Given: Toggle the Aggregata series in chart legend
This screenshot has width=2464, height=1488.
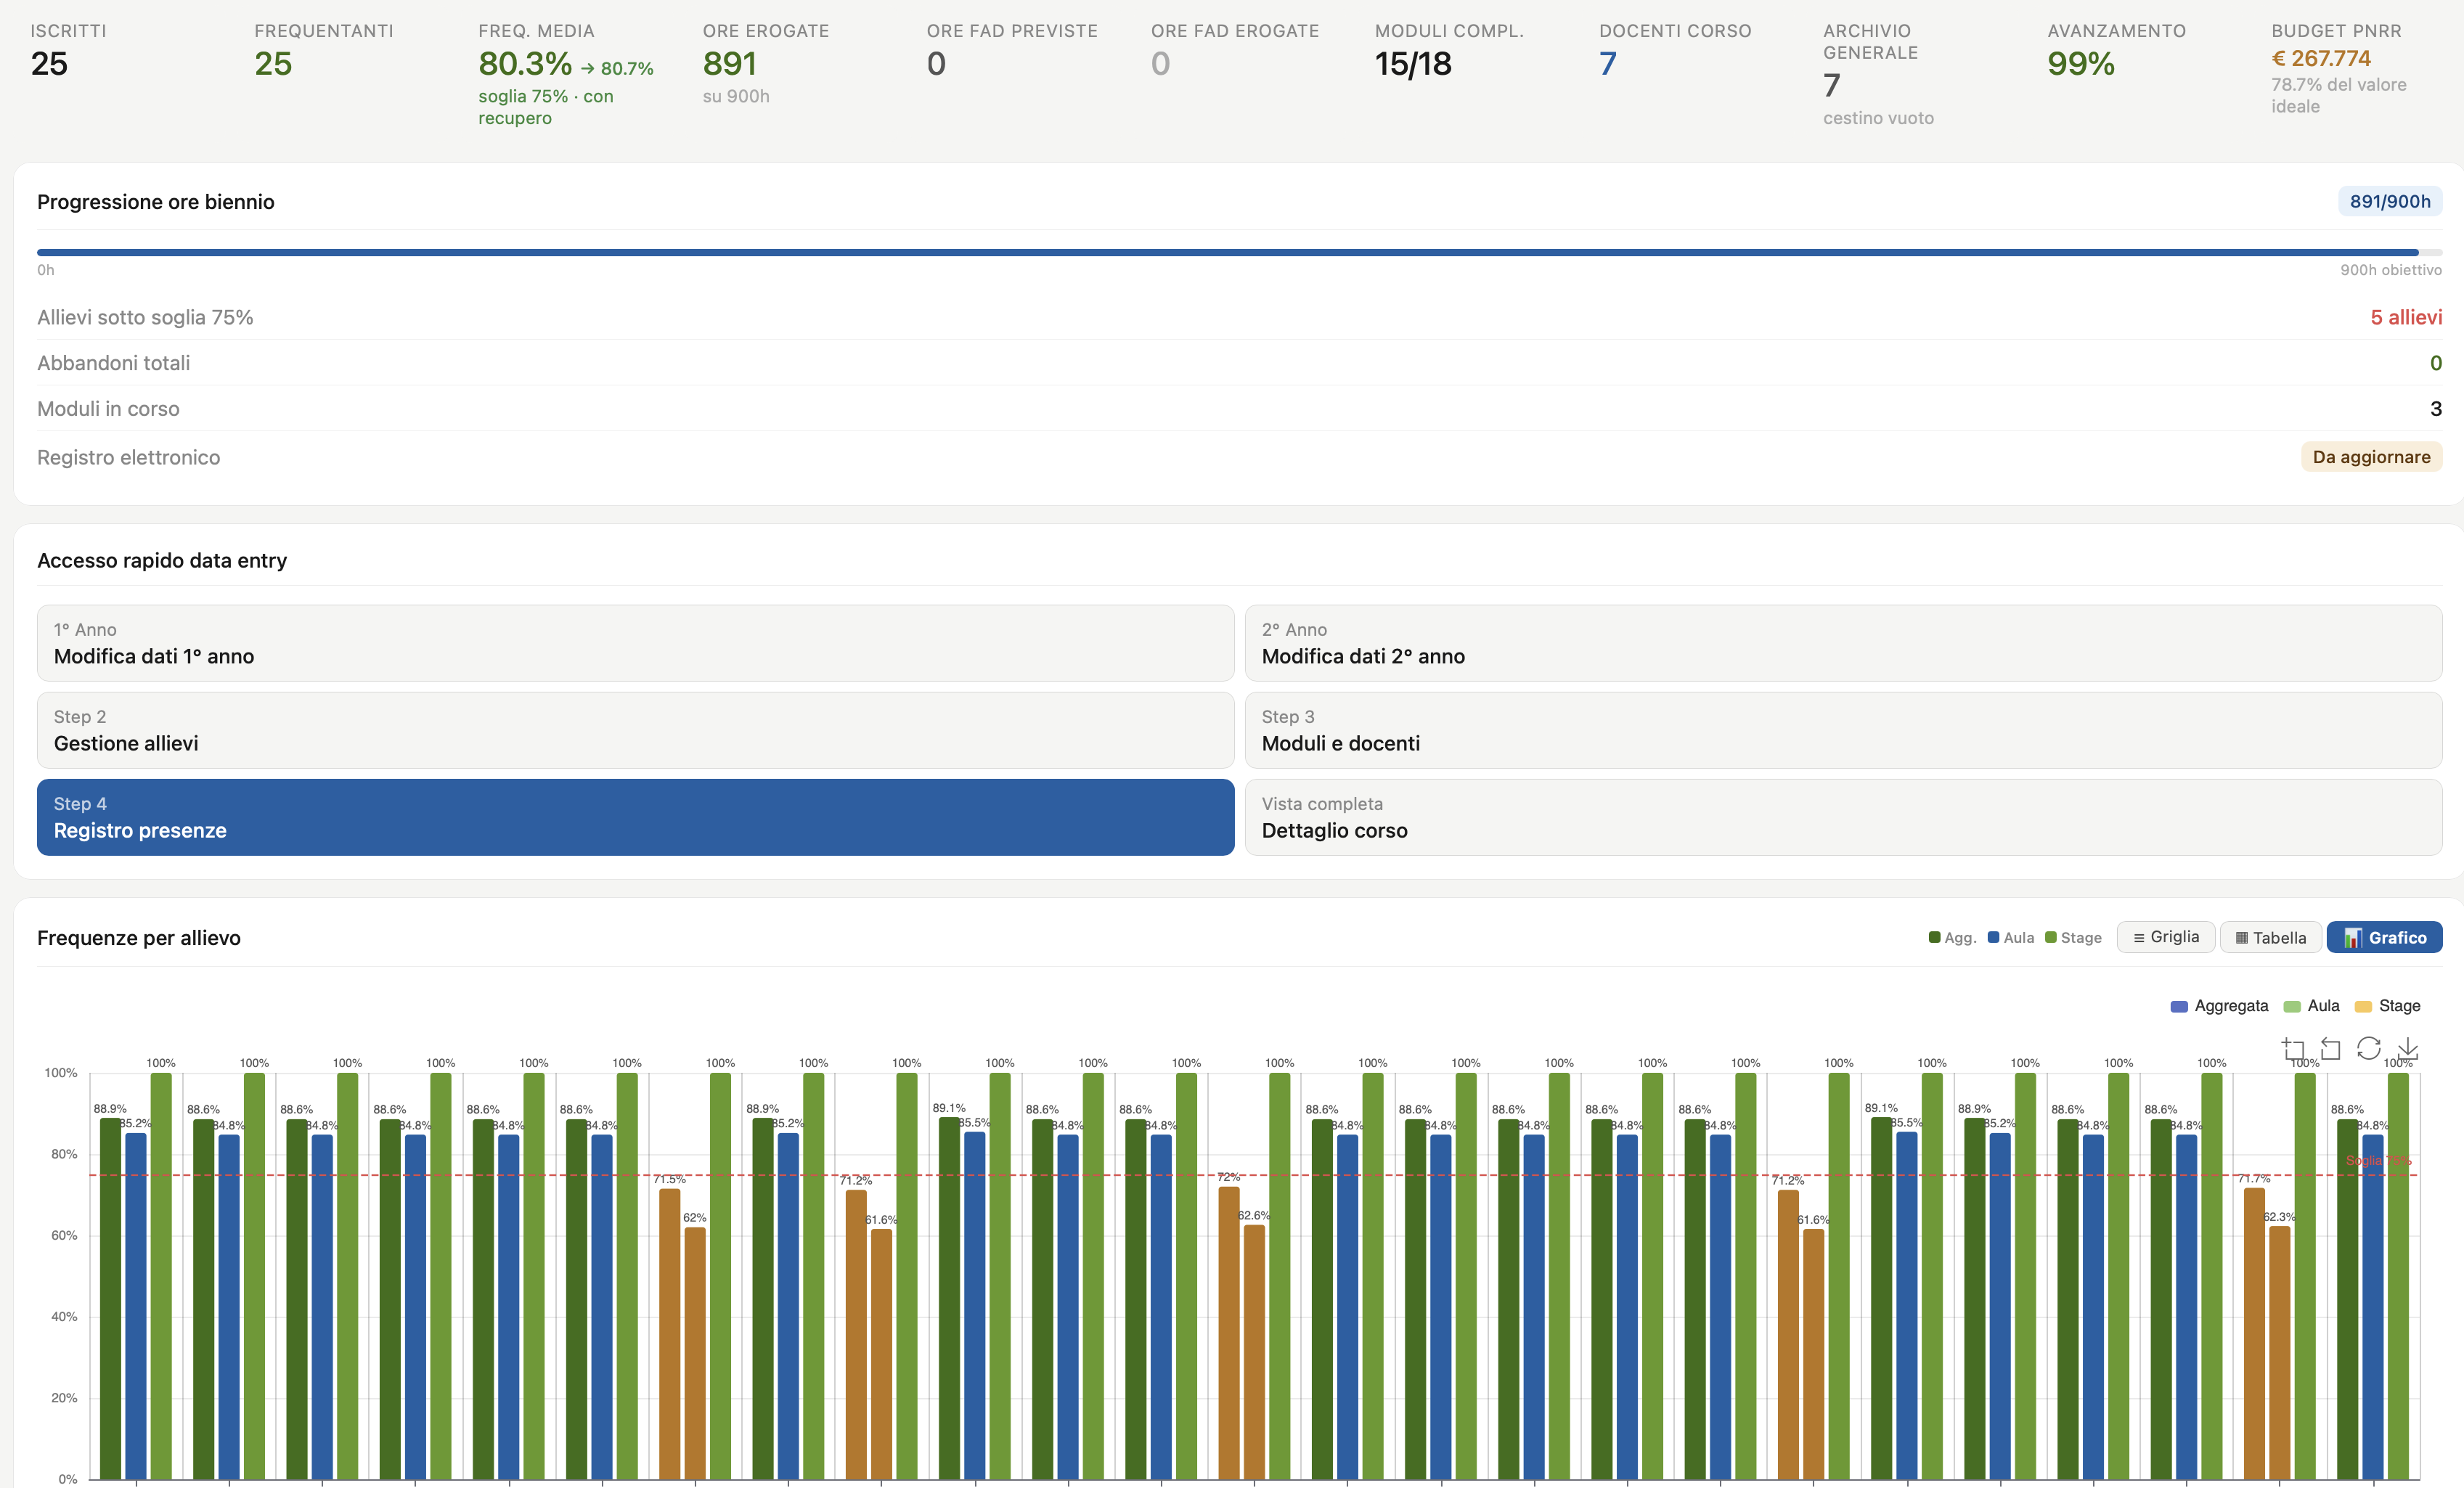Looking at the screenshot, I should [2219, 1006].
